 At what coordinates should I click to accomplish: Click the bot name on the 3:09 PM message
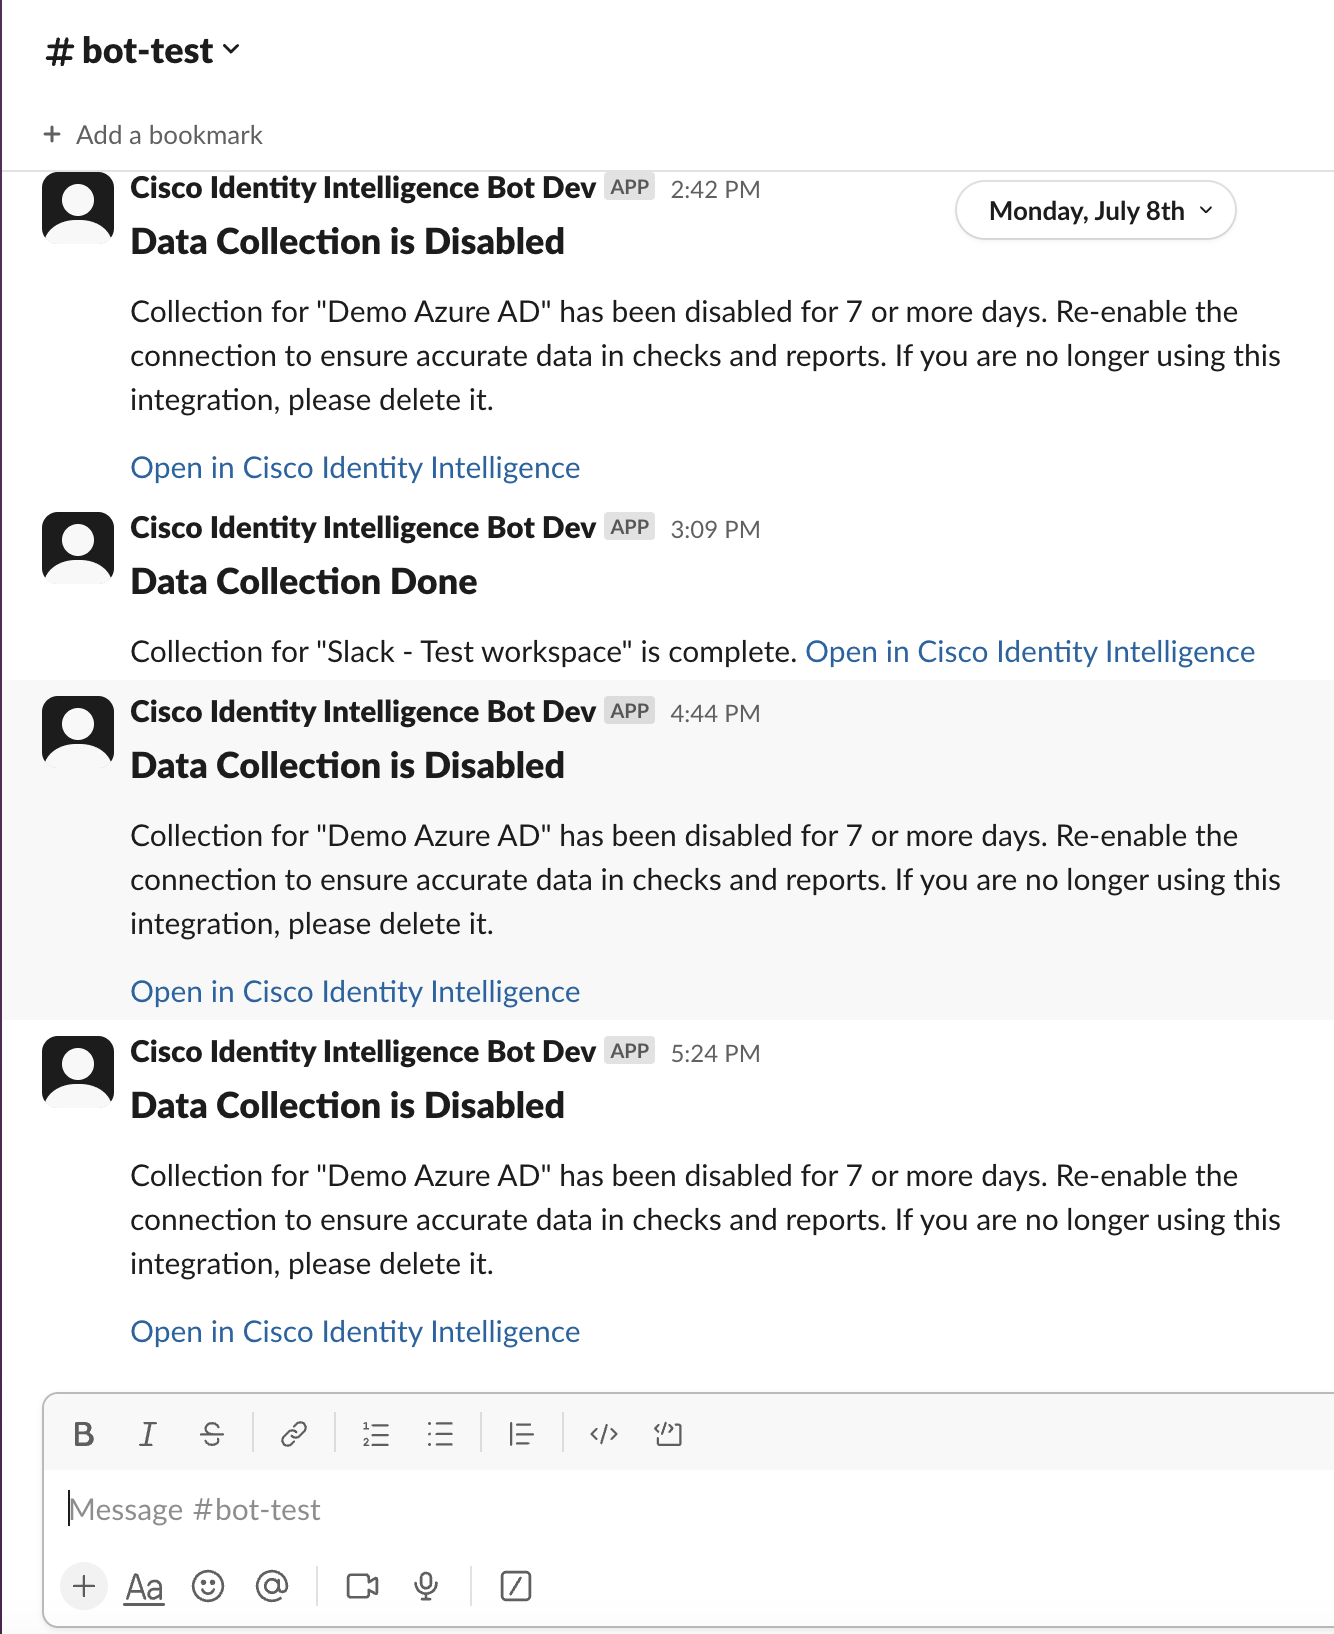pos(363,528)
